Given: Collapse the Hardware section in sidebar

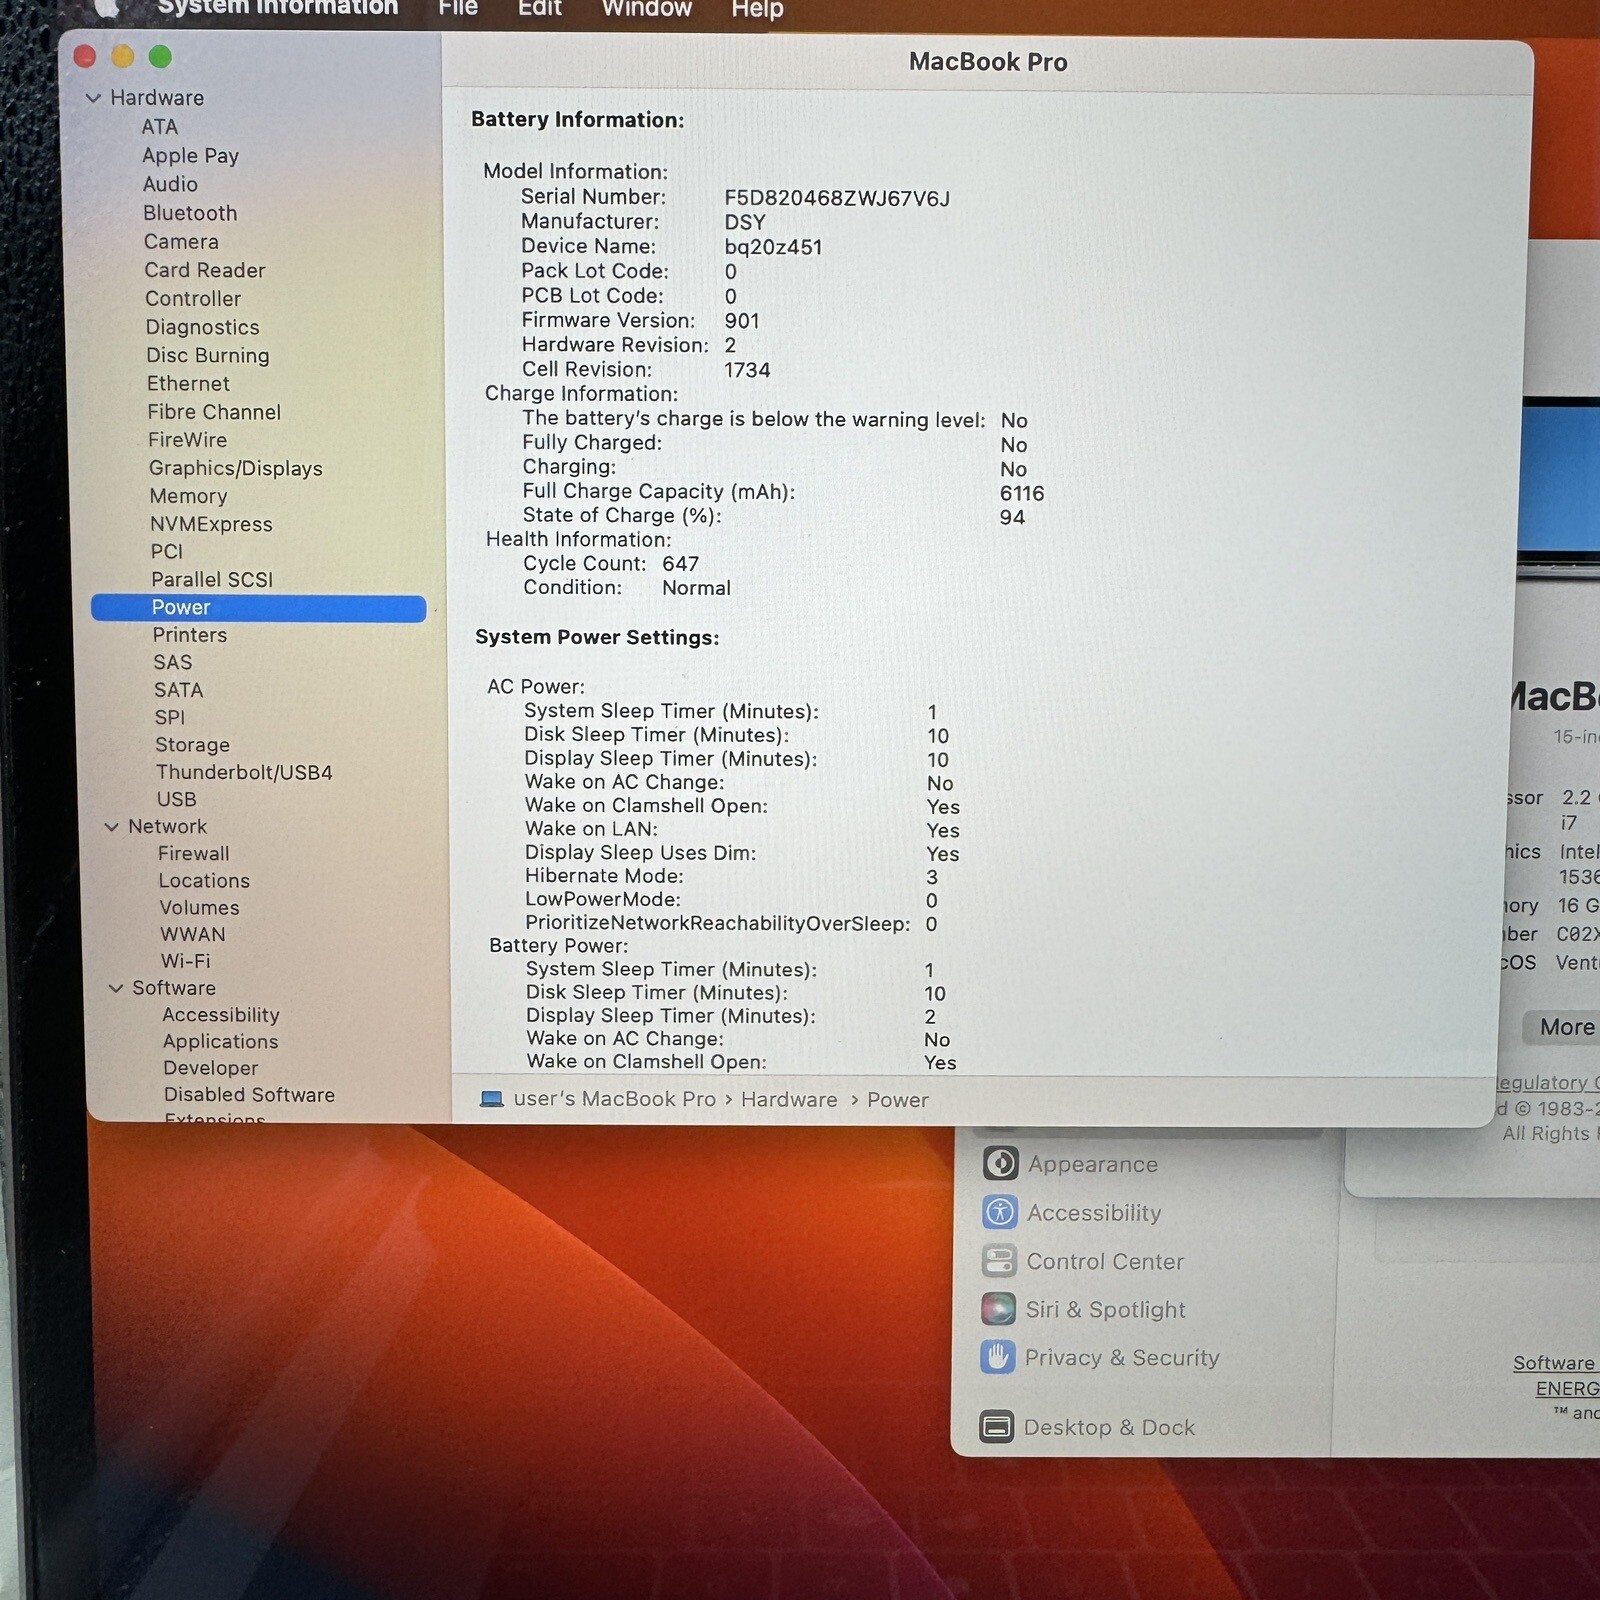Looking at the screenshot, I should click(93, 98).
